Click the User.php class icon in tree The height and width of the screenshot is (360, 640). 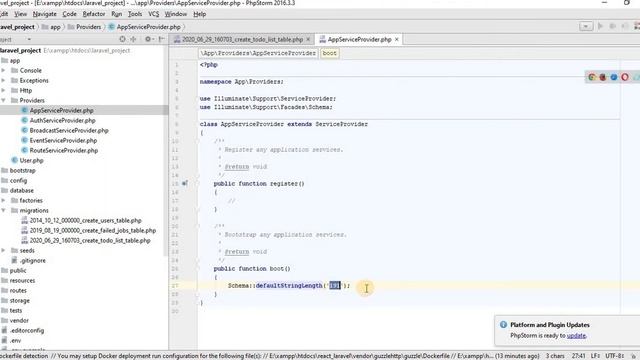[x=15, y=160]
